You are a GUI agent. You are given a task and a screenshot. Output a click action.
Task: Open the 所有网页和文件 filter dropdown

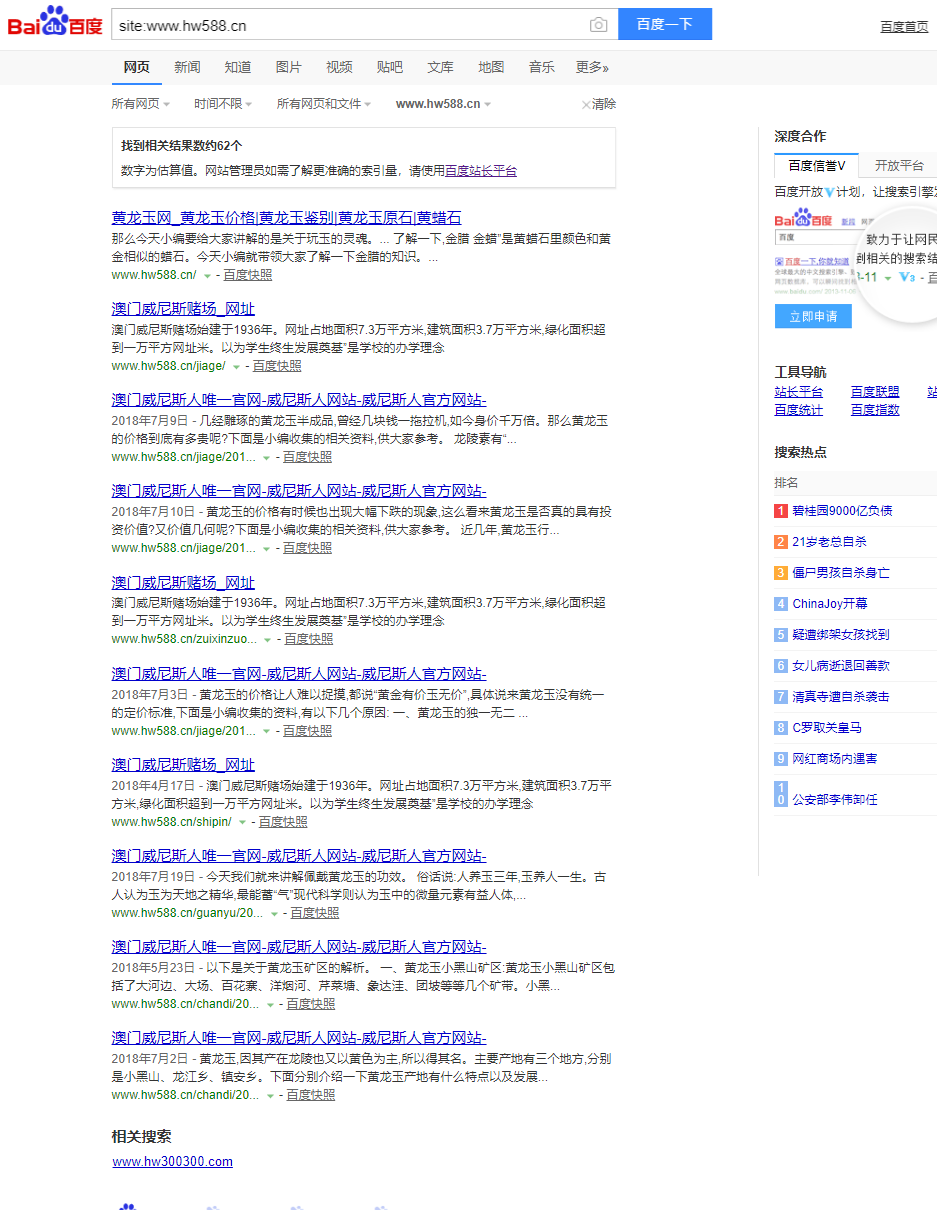324,104
